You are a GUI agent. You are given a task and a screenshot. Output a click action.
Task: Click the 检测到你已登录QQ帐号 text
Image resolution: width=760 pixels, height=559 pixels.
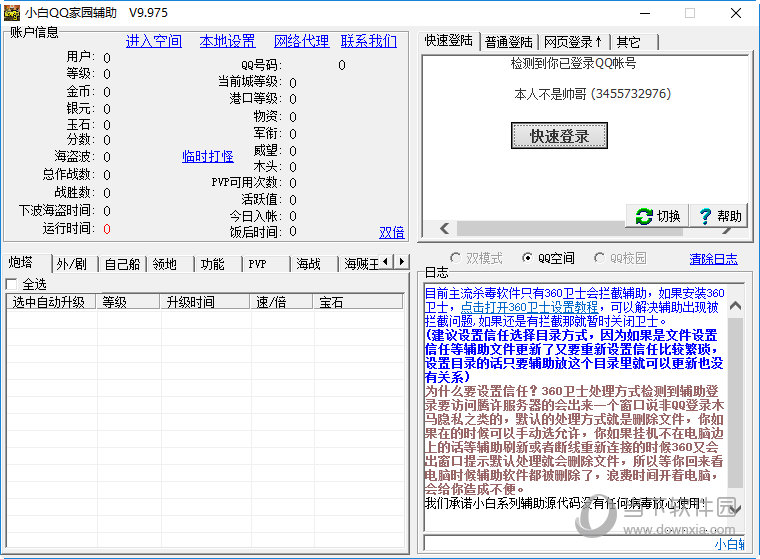tap(573, 63)
